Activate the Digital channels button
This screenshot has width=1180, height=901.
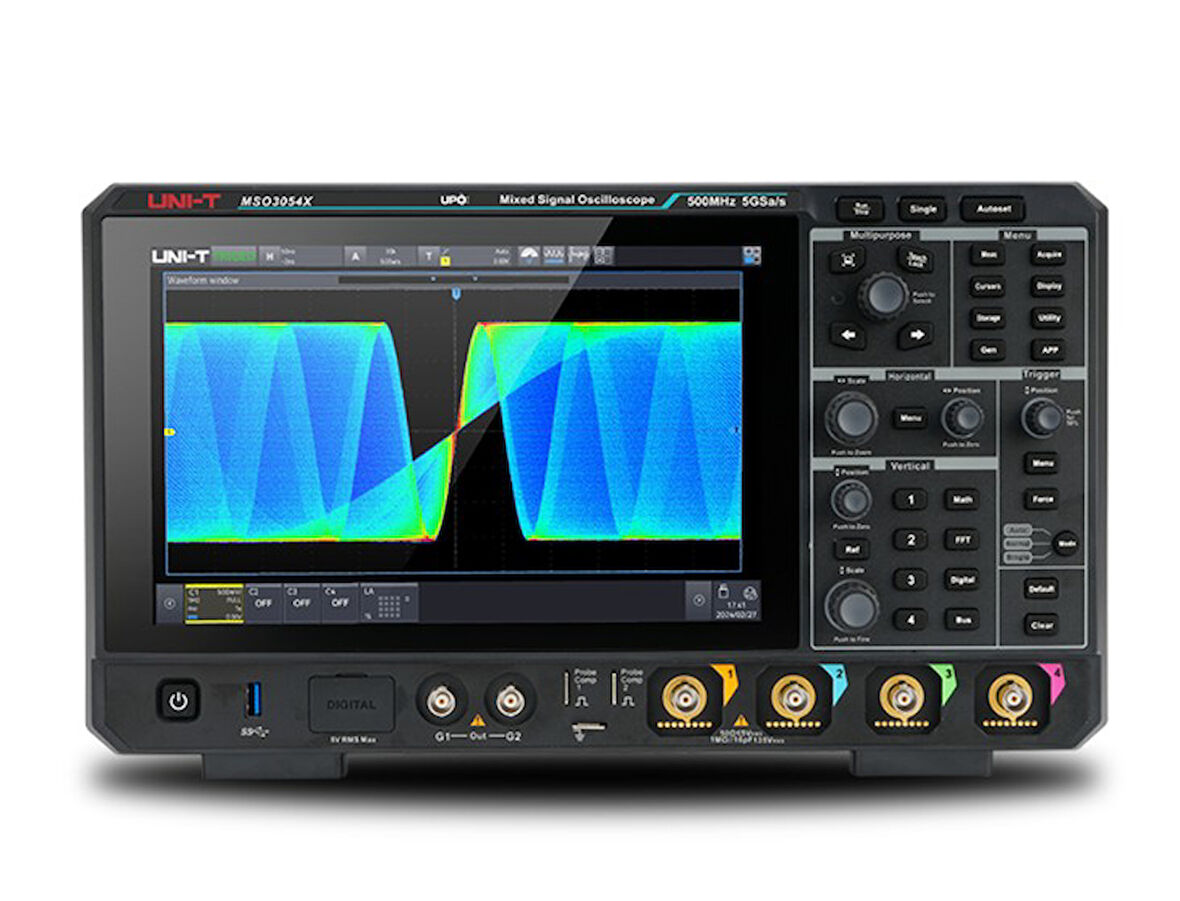point(961,579)
